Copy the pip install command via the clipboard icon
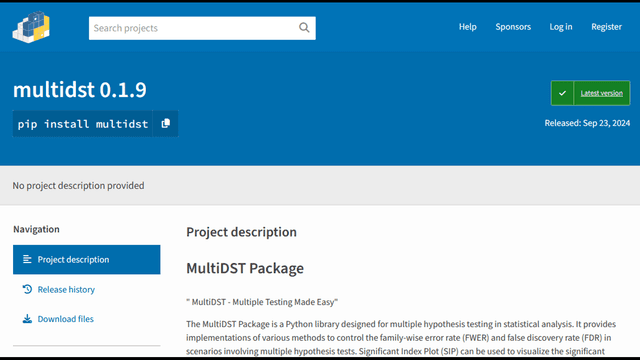The image size is (640, 360). click(166, 124)
